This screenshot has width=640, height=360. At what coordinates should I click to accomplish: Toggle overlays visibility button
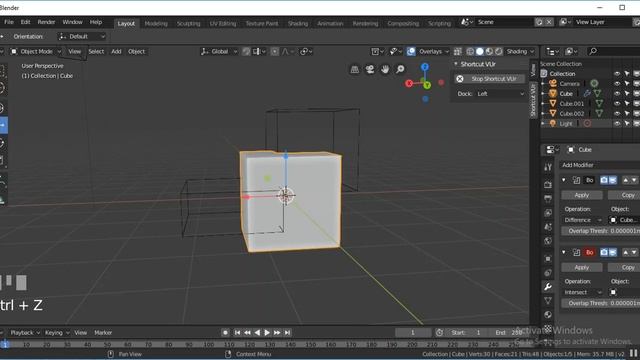(411, 51)
